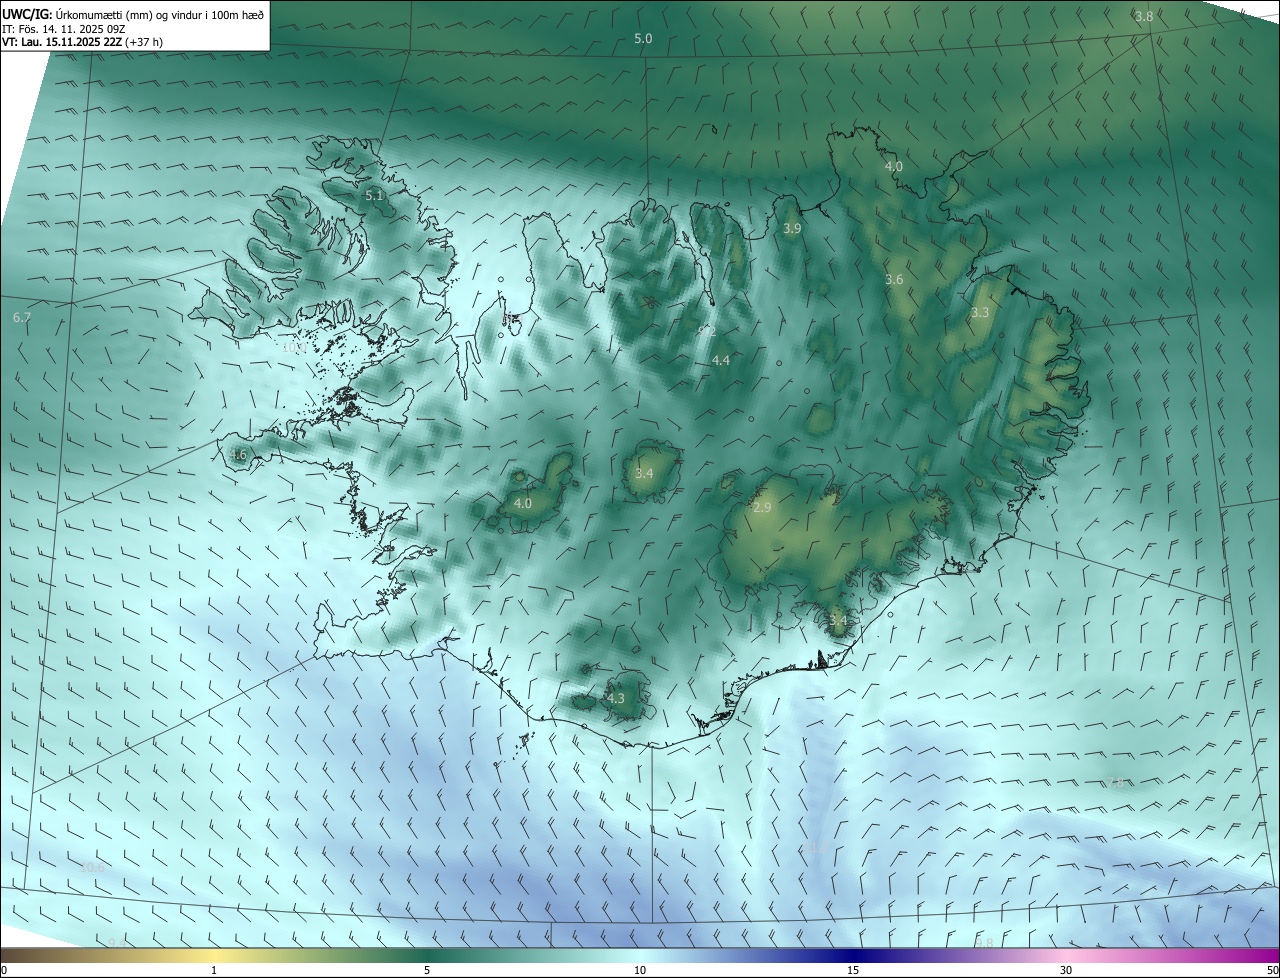Click the 3.3 value in east Iceland
Screen dimensions: 1280x978
click(980, 313)
